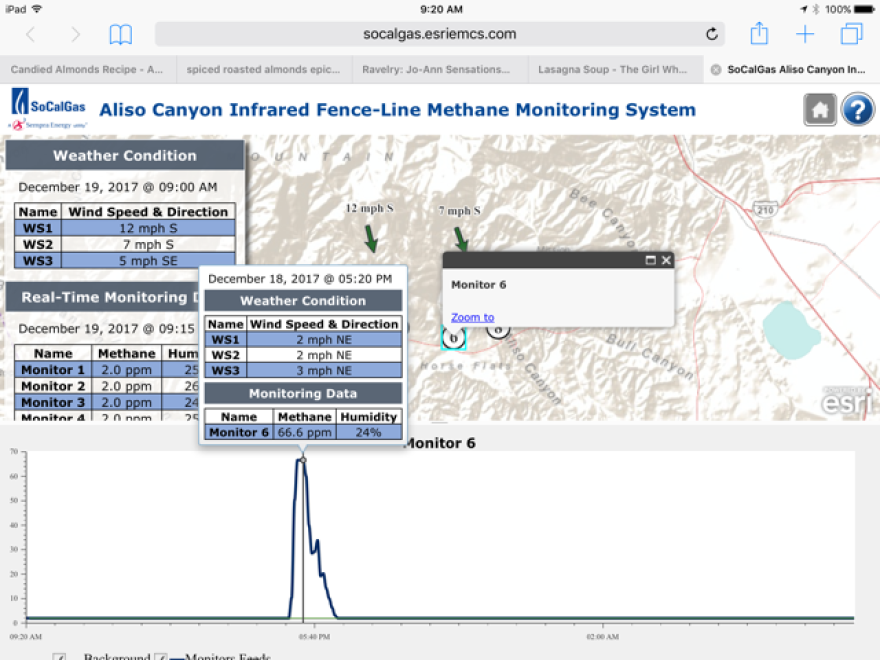
Task: Click the Zoom to link
Action: (x=473, y=317)
